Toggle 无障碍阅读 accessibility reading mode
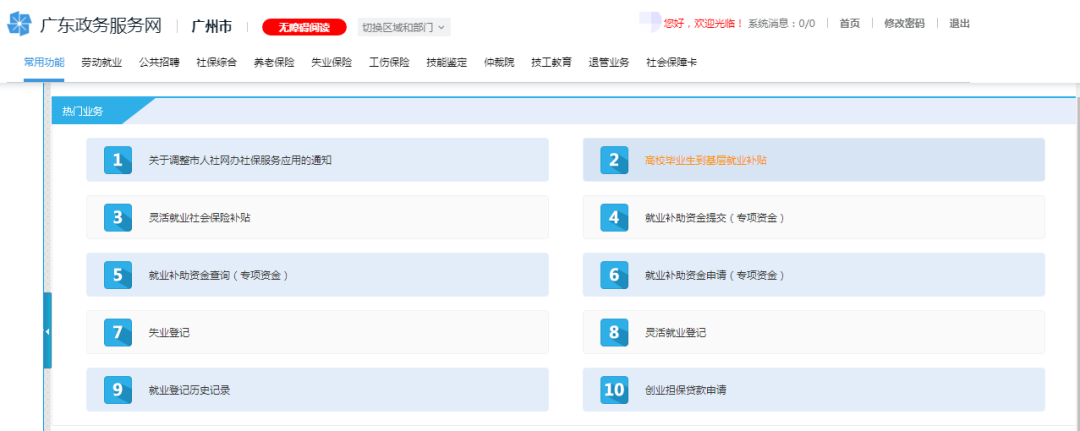 [x=304, y=28]
